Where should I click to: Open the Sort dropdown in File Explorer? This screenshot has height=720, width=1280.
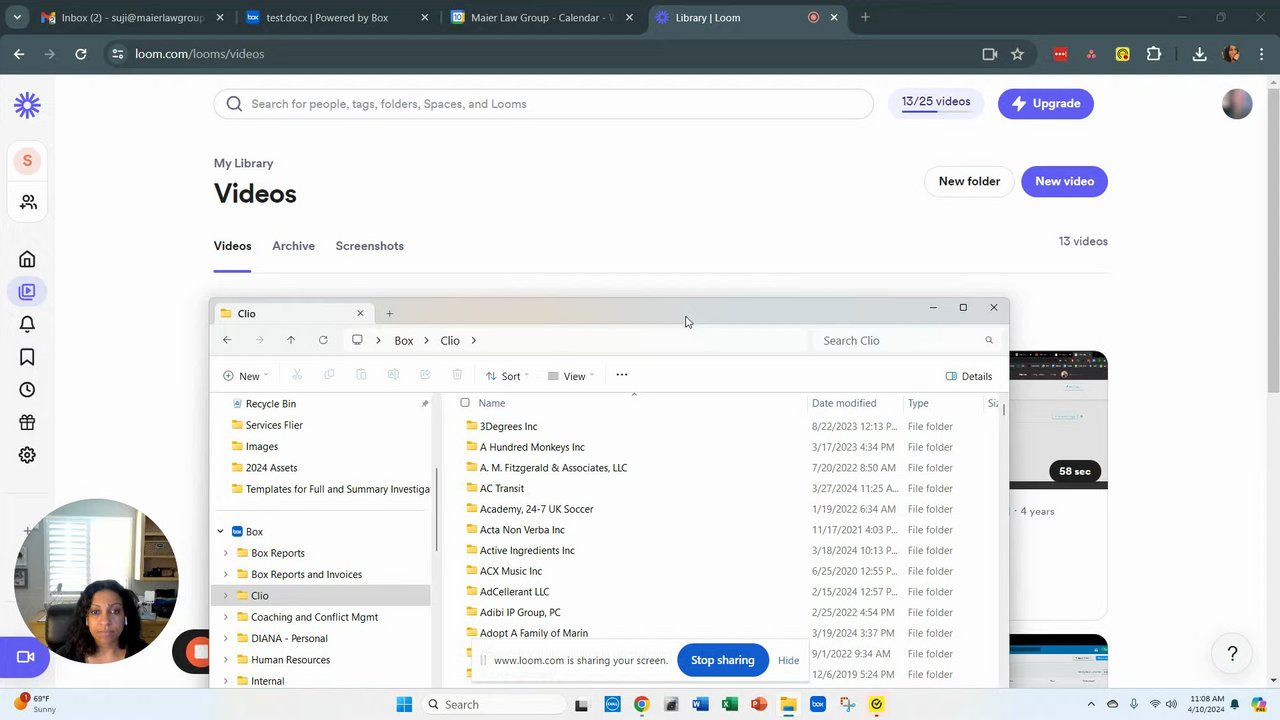[x=507, y=376]
